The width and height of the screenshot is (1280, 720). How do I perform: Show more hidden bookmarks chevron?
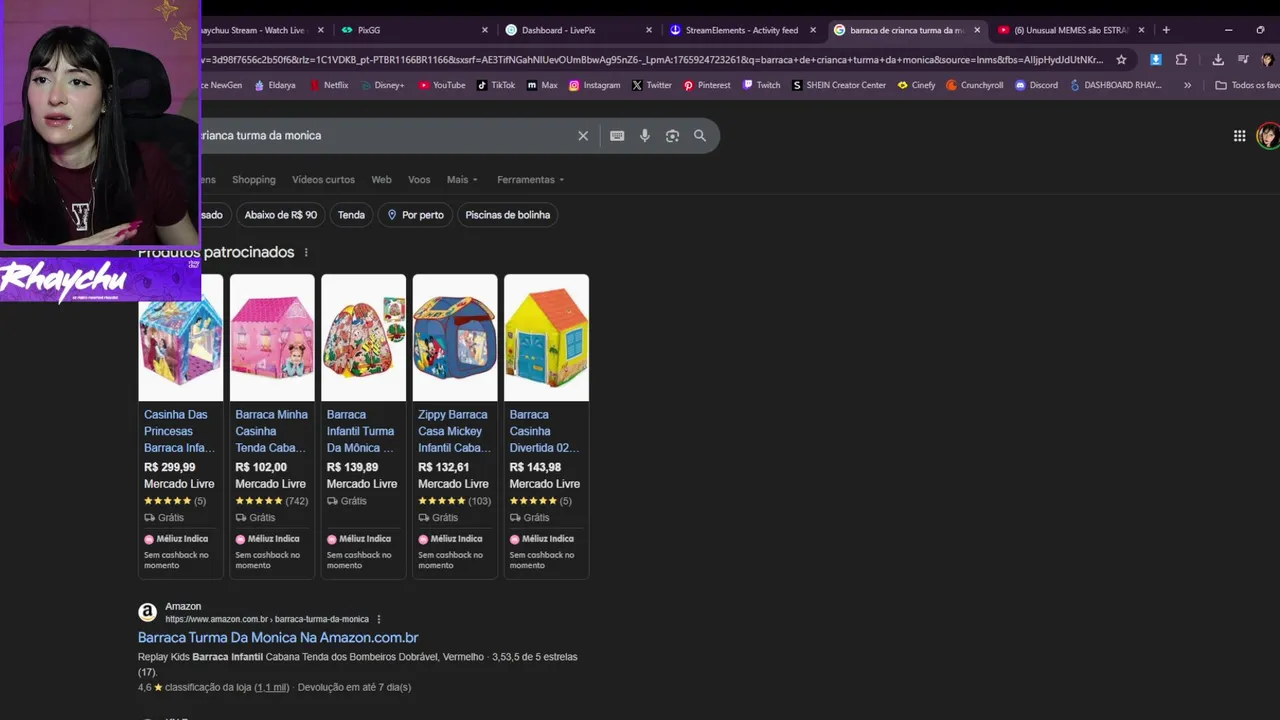pos(1187,85)
